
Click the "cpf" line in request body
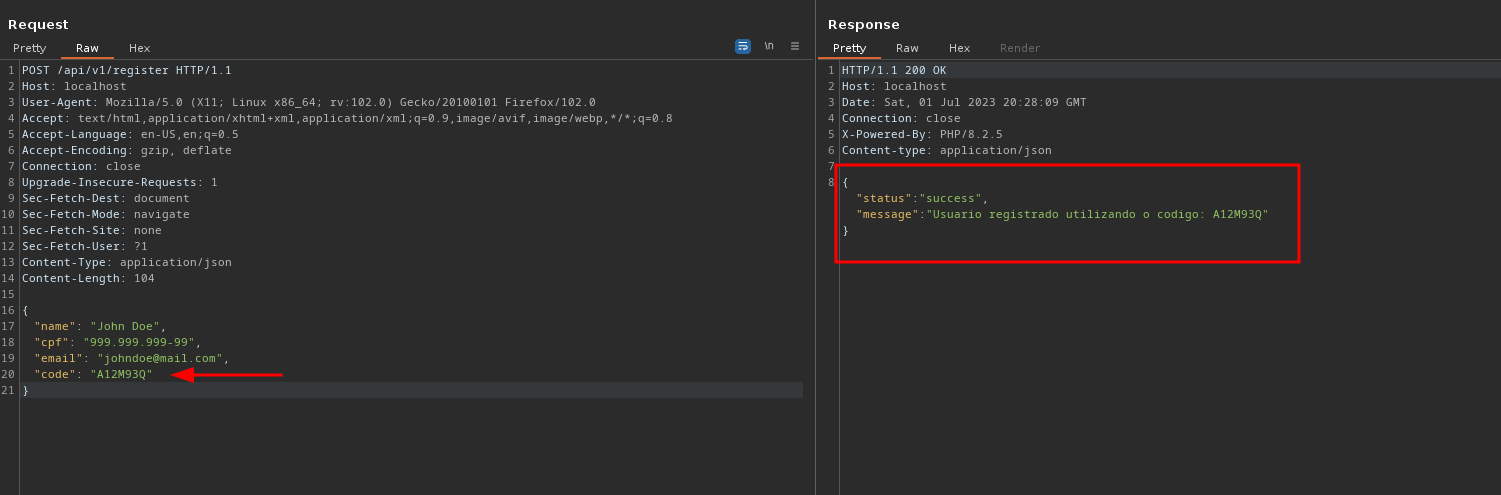pos(114,342)
